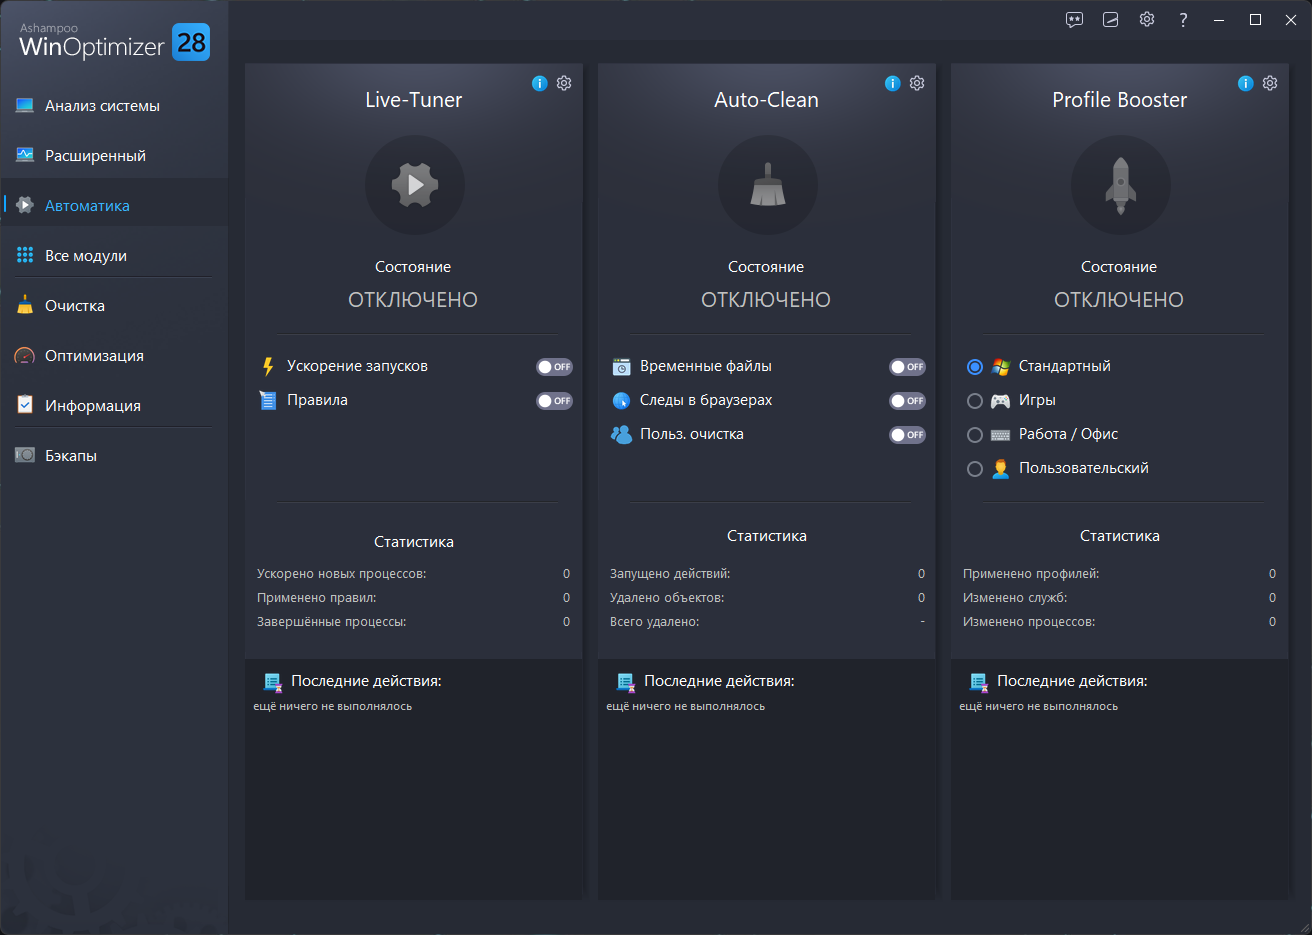1312x935 pixels.
Task: Open Live-Tuner info icon
Action: pos(540,83)
